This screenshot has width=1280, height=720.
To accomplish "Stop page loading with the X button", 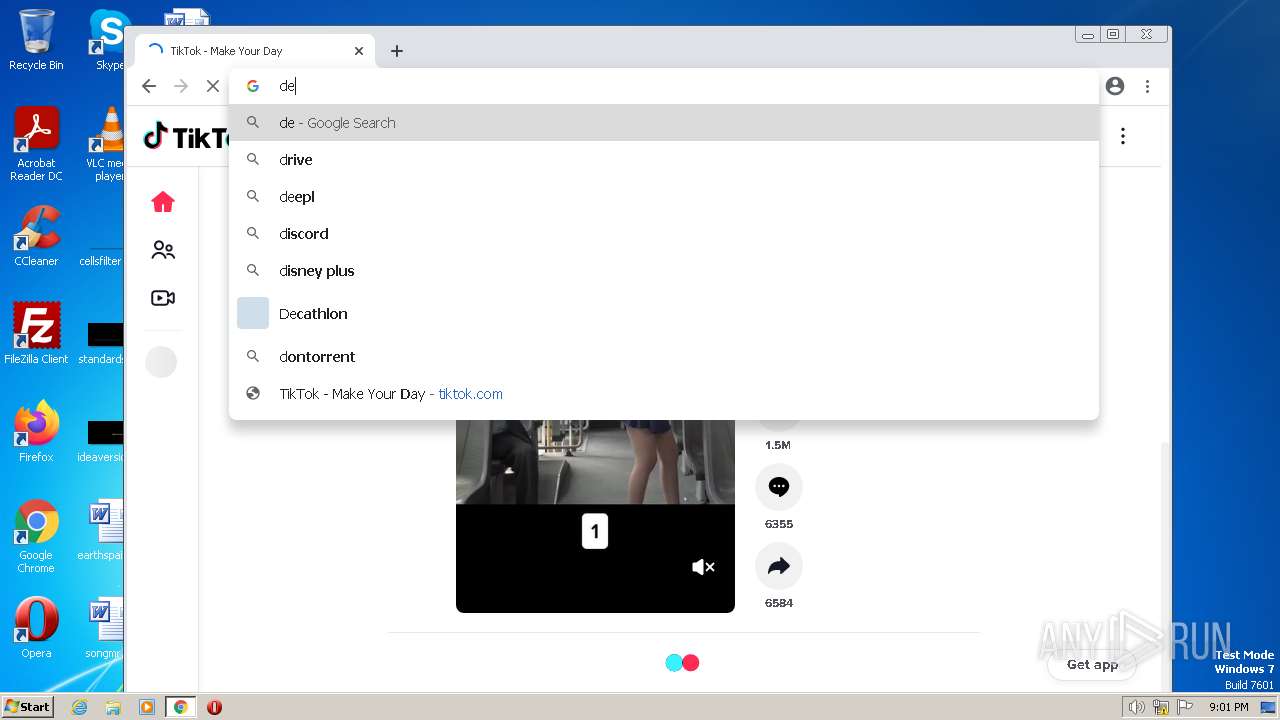I will [x=213, y=86].
